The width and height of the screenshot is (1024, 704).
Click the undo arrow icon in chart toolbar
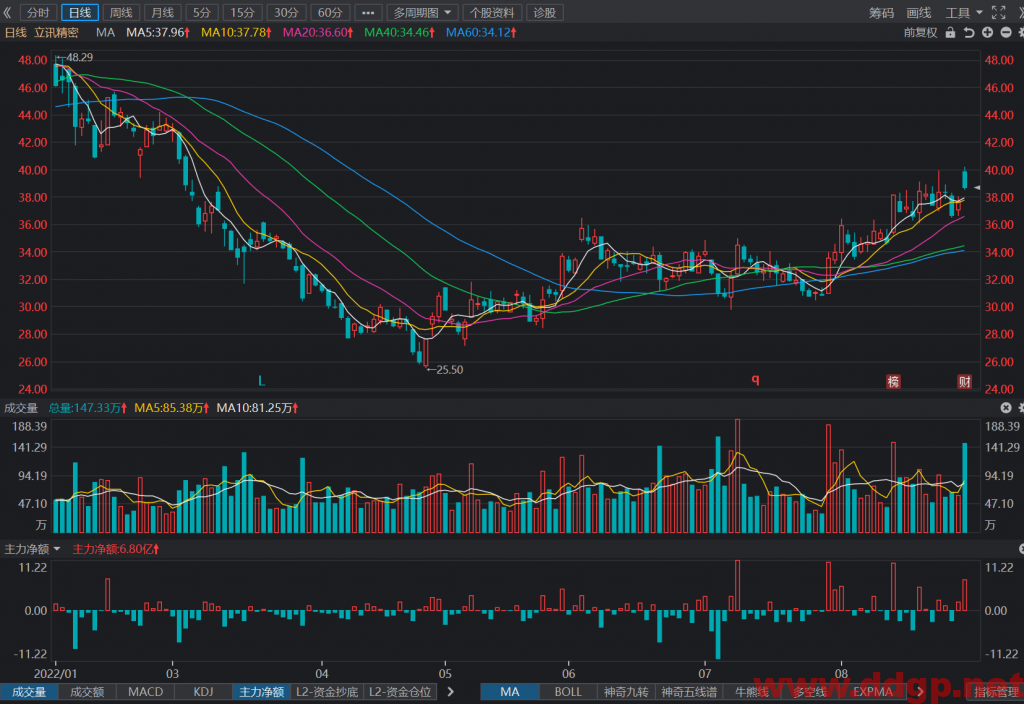(969, 33)
